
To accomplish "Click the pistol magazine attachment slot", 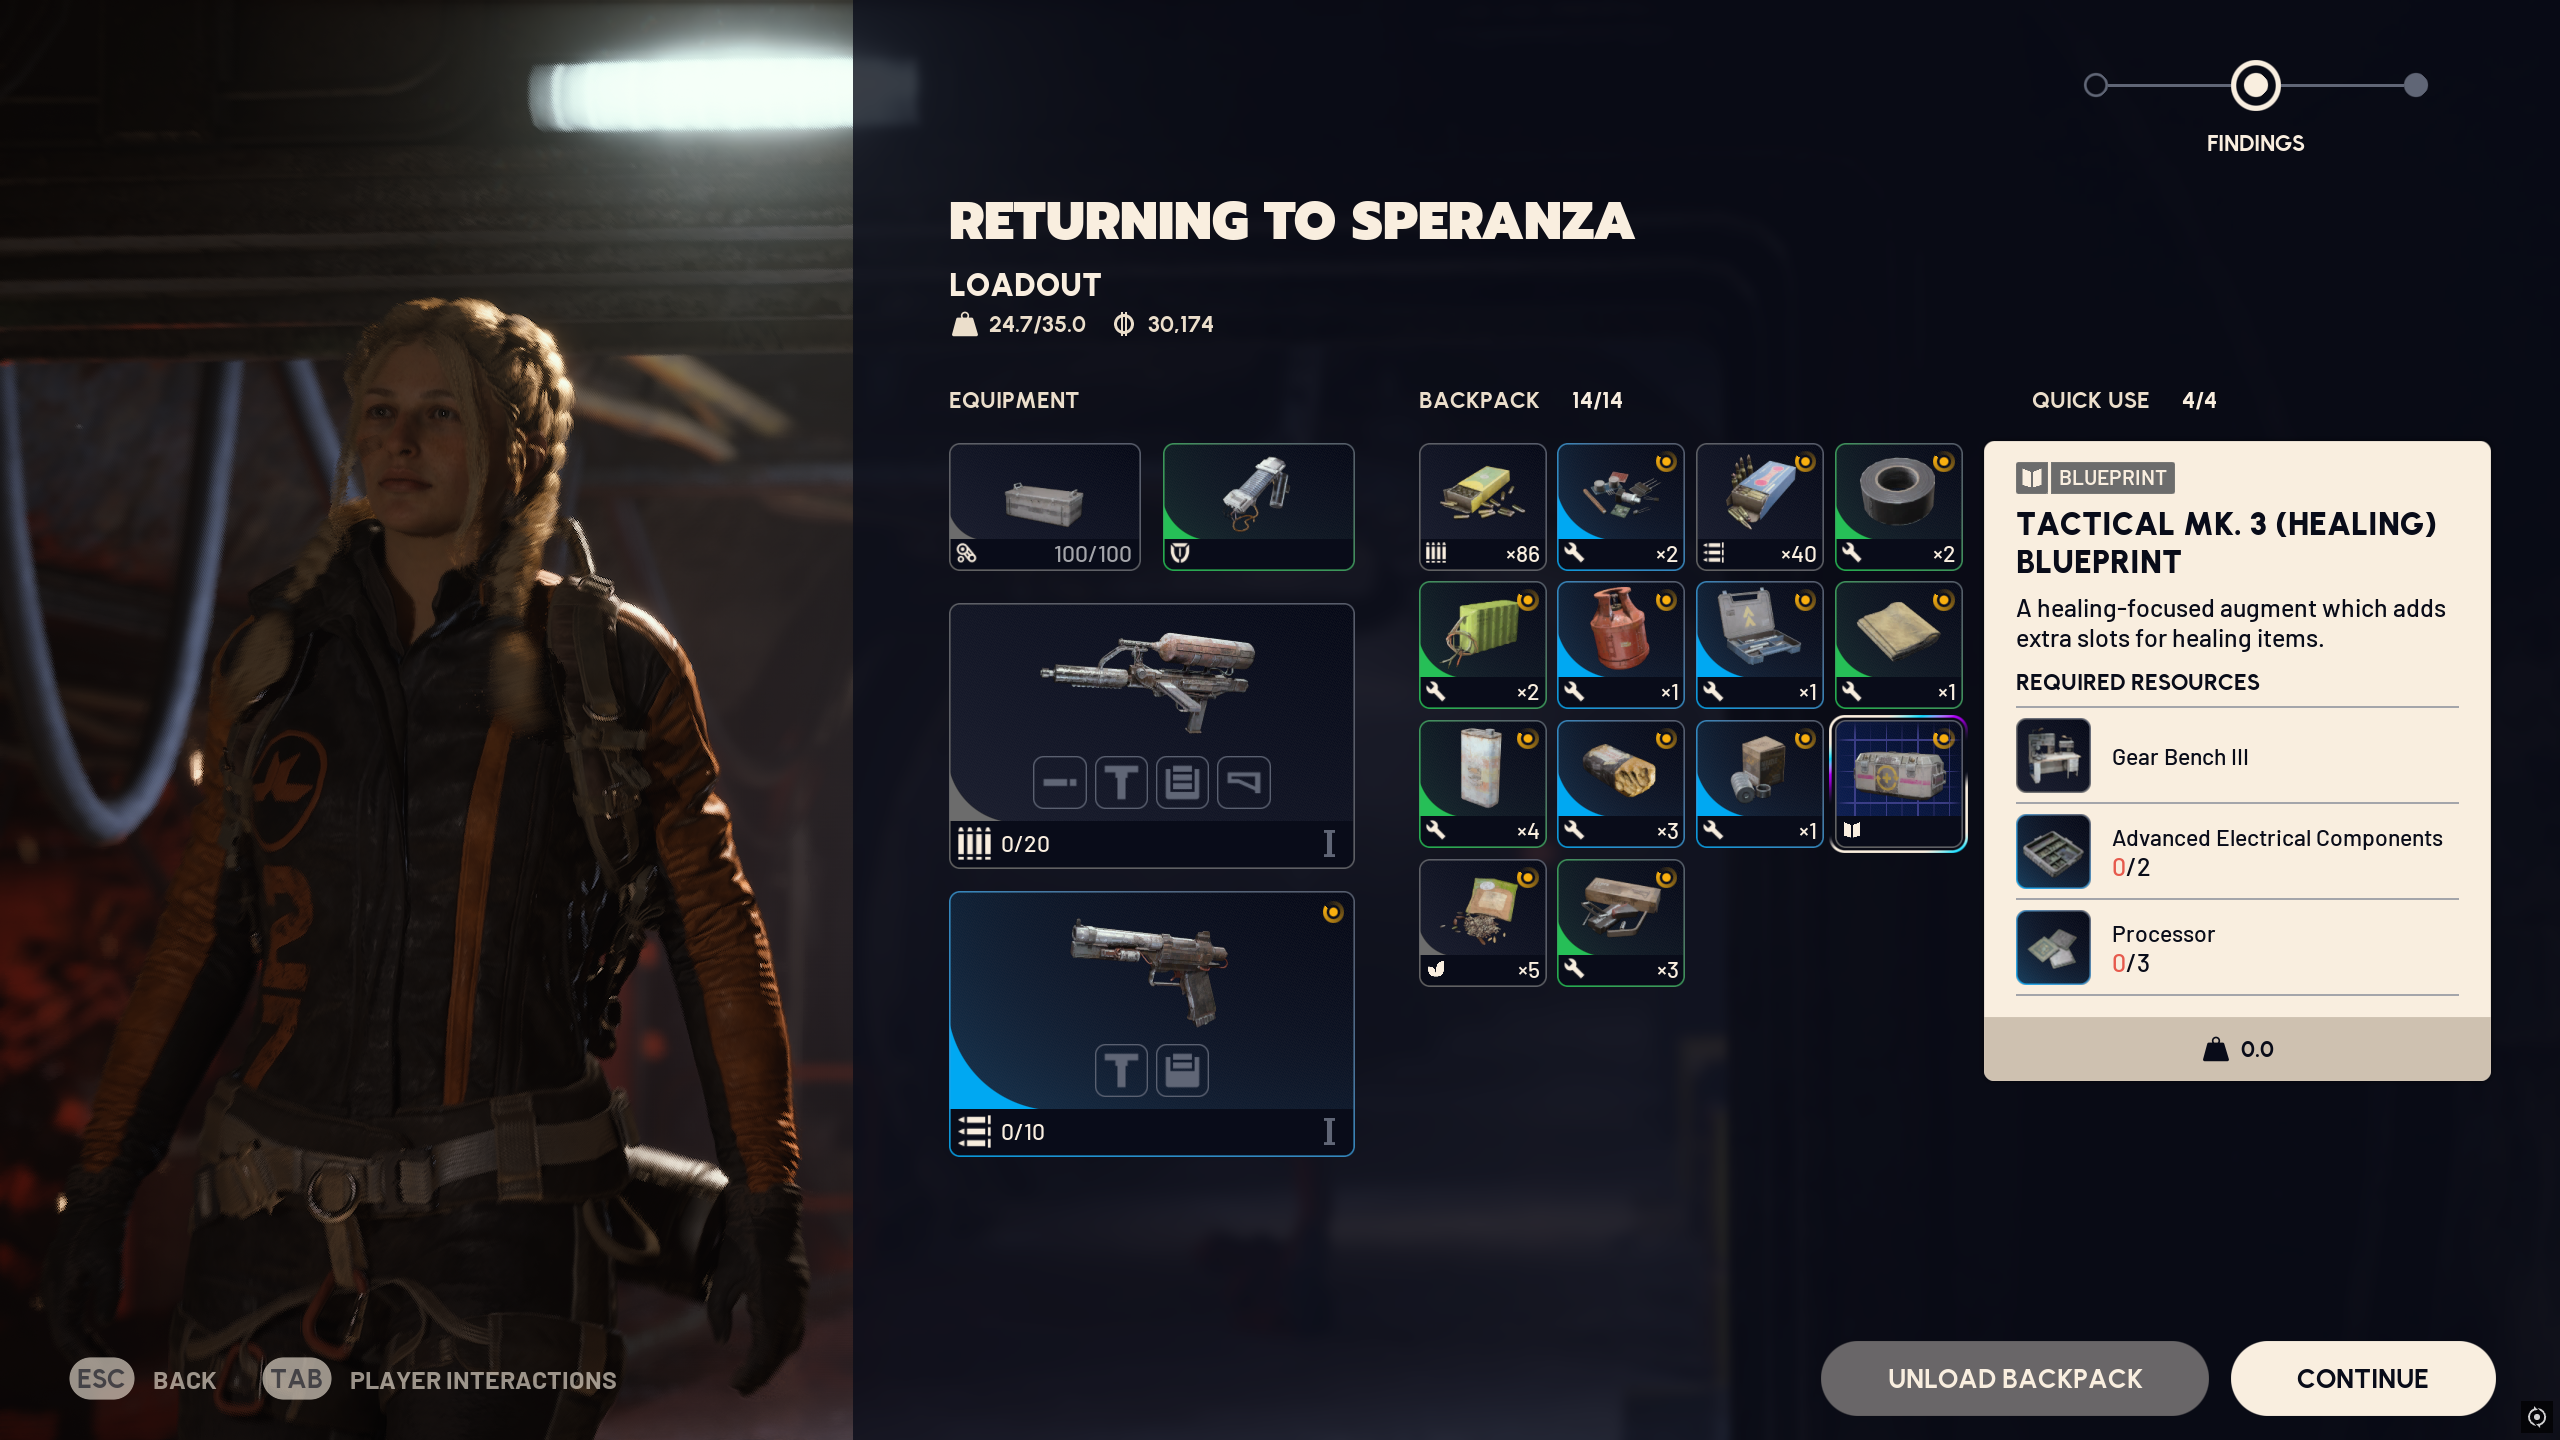I will [1182, 1070].
